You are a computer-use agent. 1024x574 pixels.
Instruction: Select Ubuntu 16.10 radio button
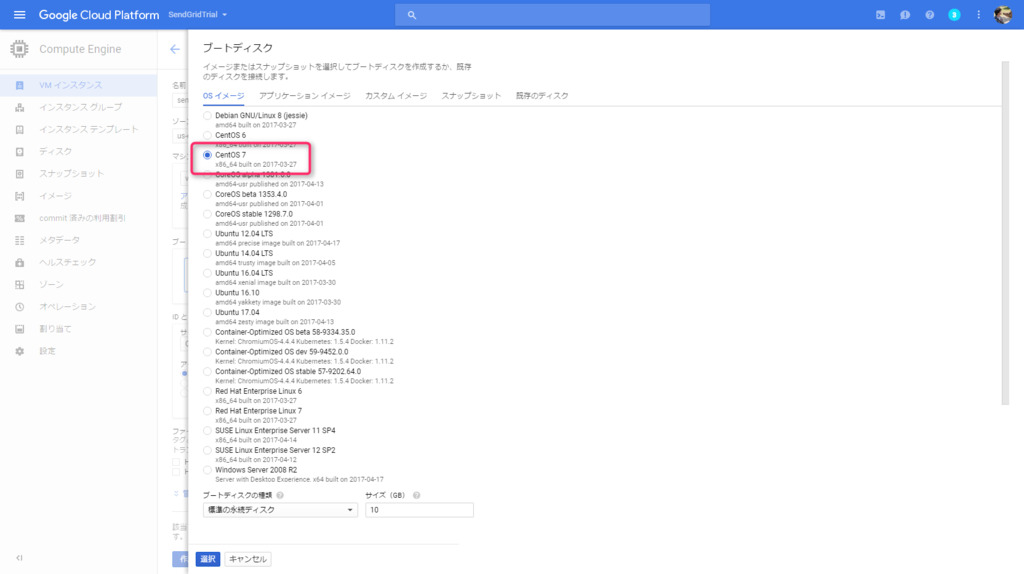[x=207, y=293]
